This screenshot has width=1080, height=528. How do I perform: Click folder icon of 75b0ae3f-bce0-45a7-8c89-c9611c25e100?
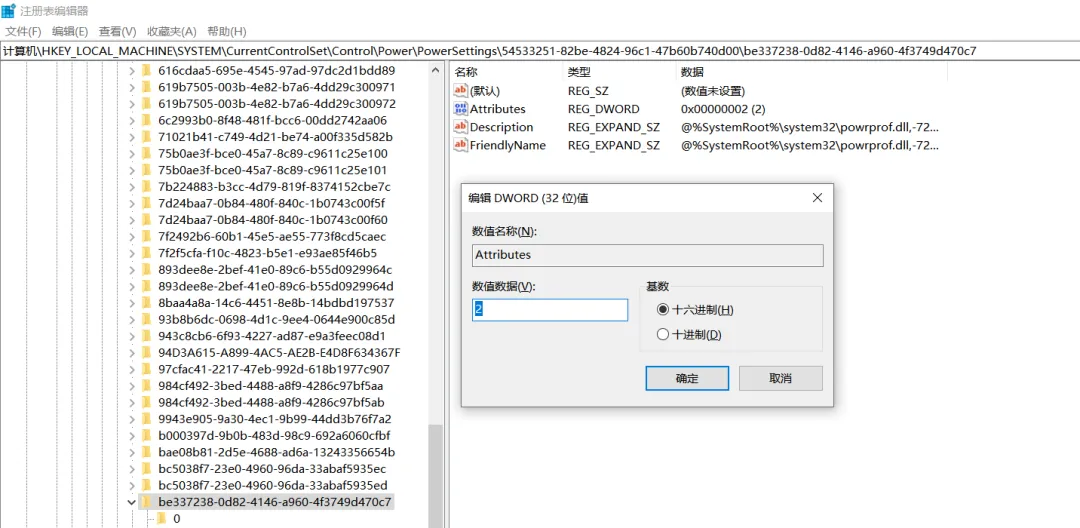click(x=146, y=154)
